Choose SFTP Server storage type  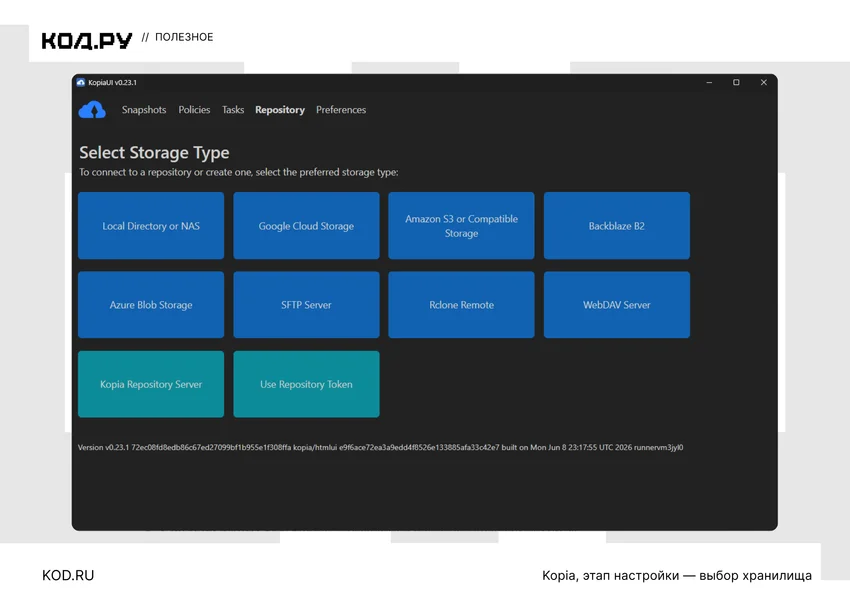coord(306,305)
